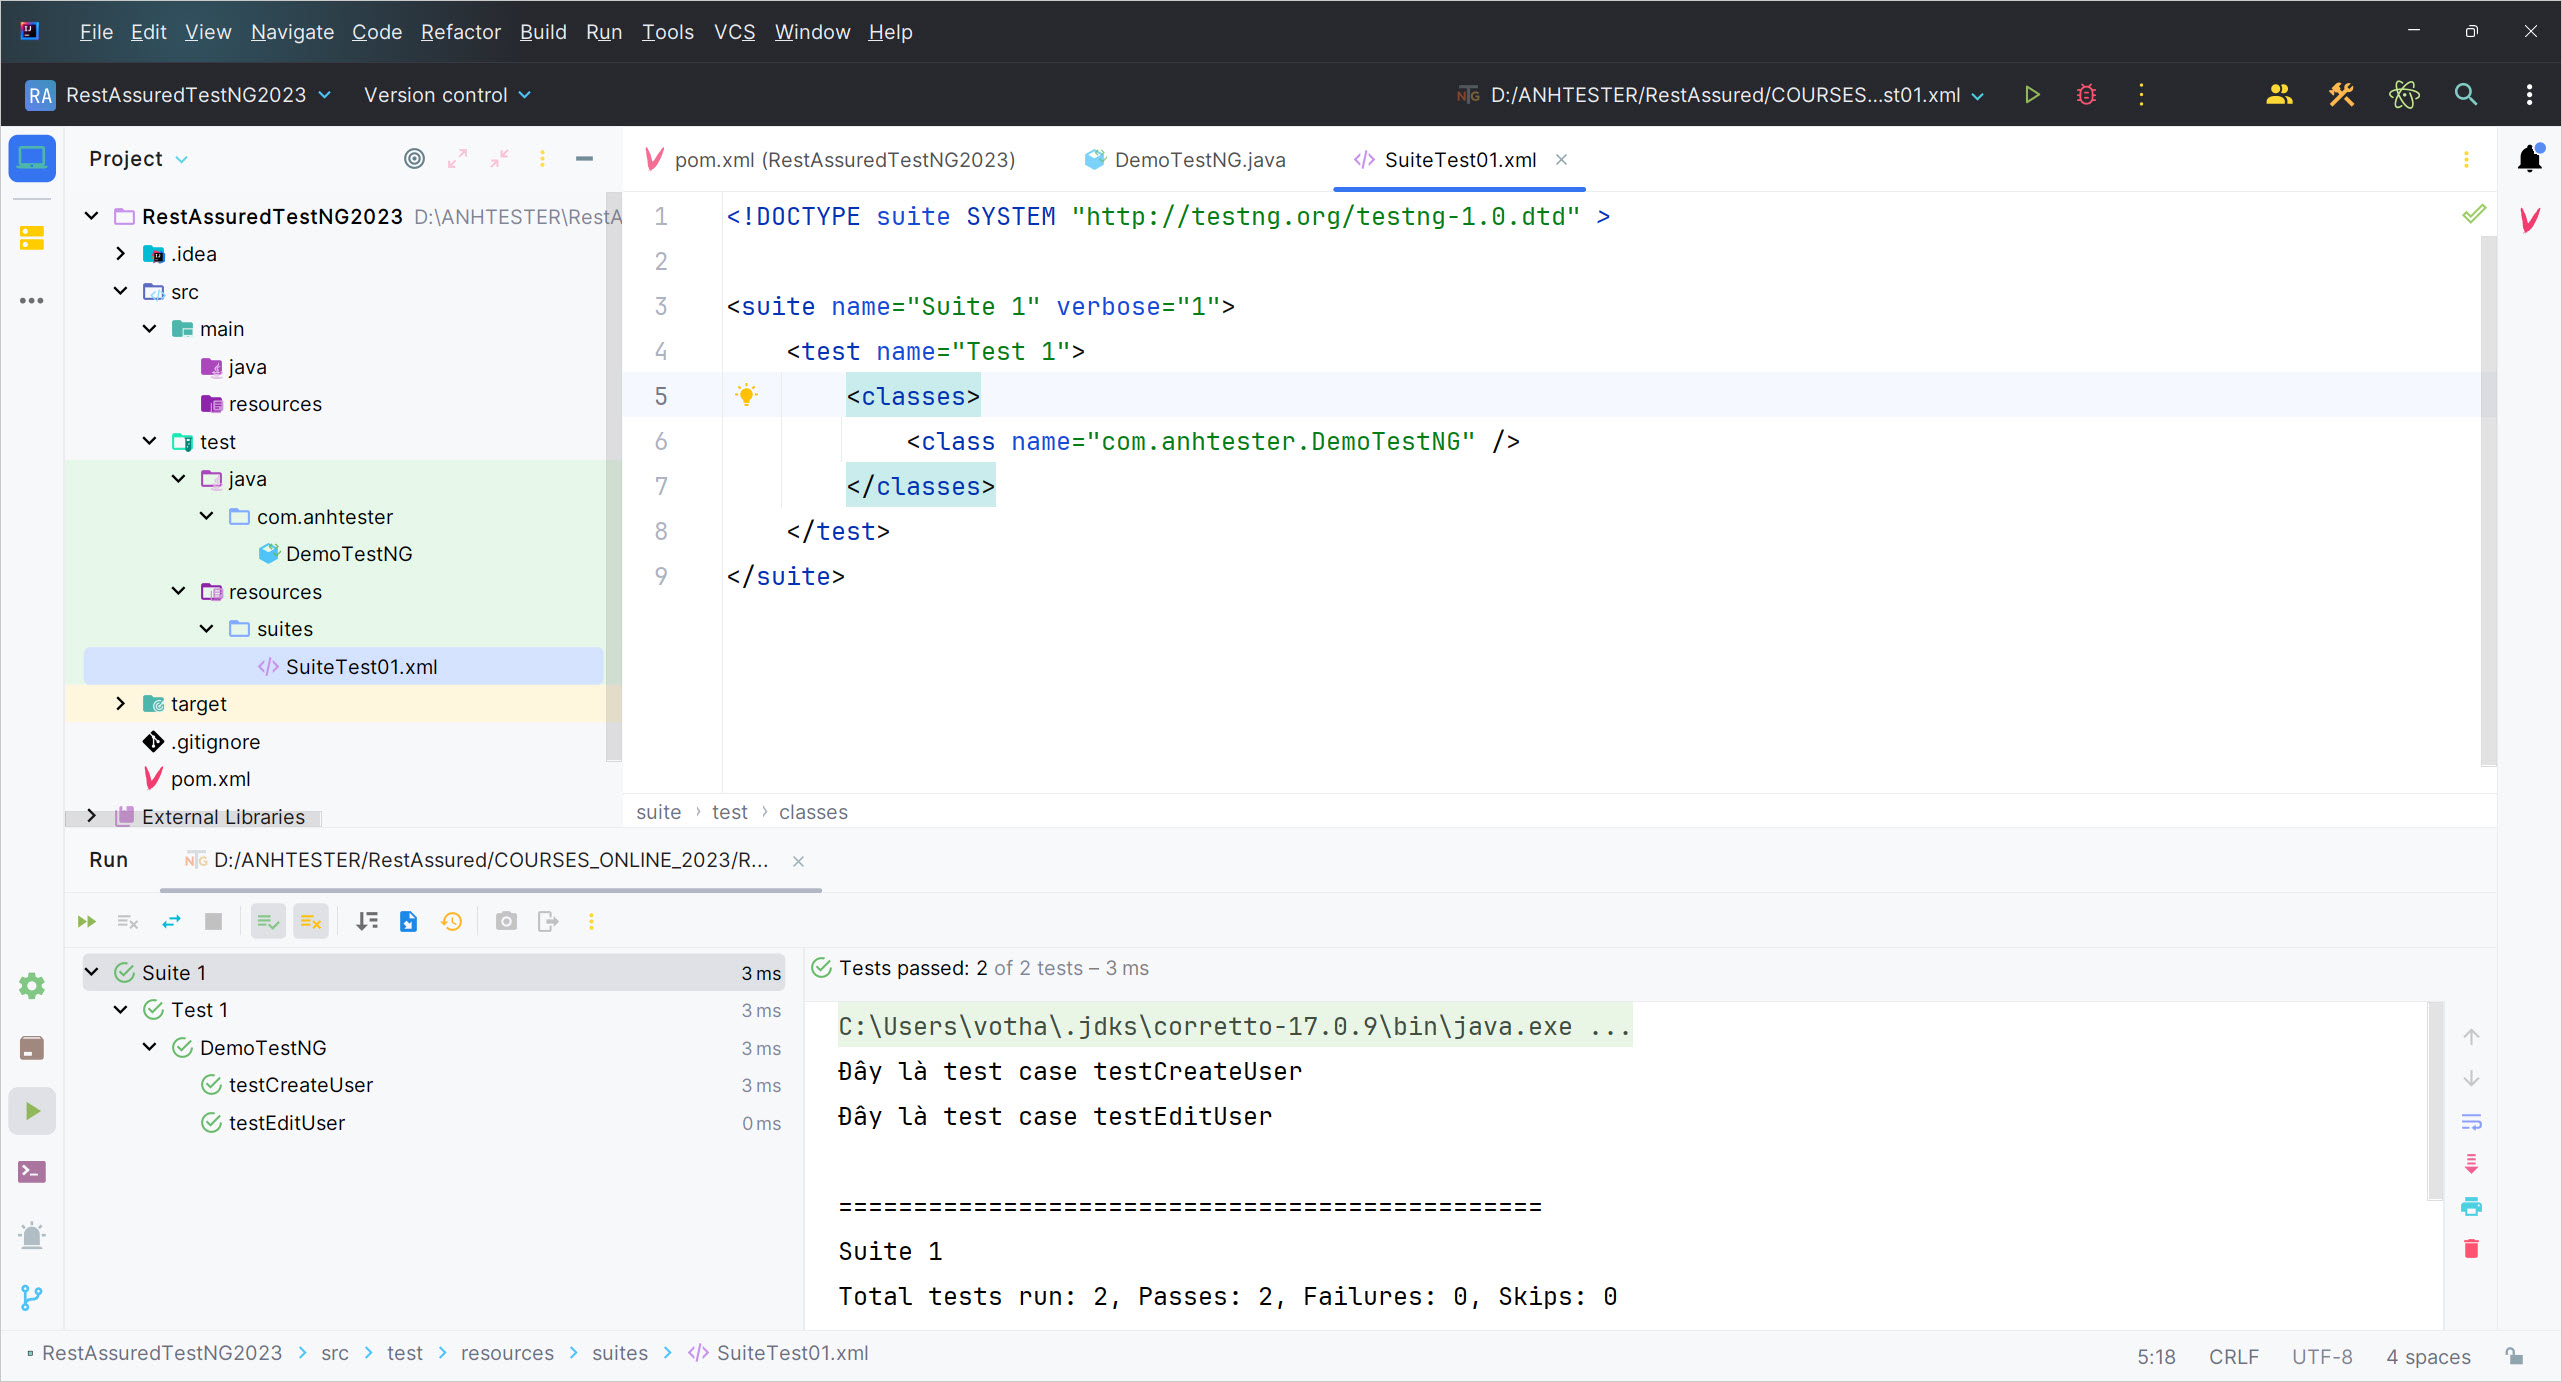
Task: Toggle Show Ignored tests filter
Action: click(311, 921)
